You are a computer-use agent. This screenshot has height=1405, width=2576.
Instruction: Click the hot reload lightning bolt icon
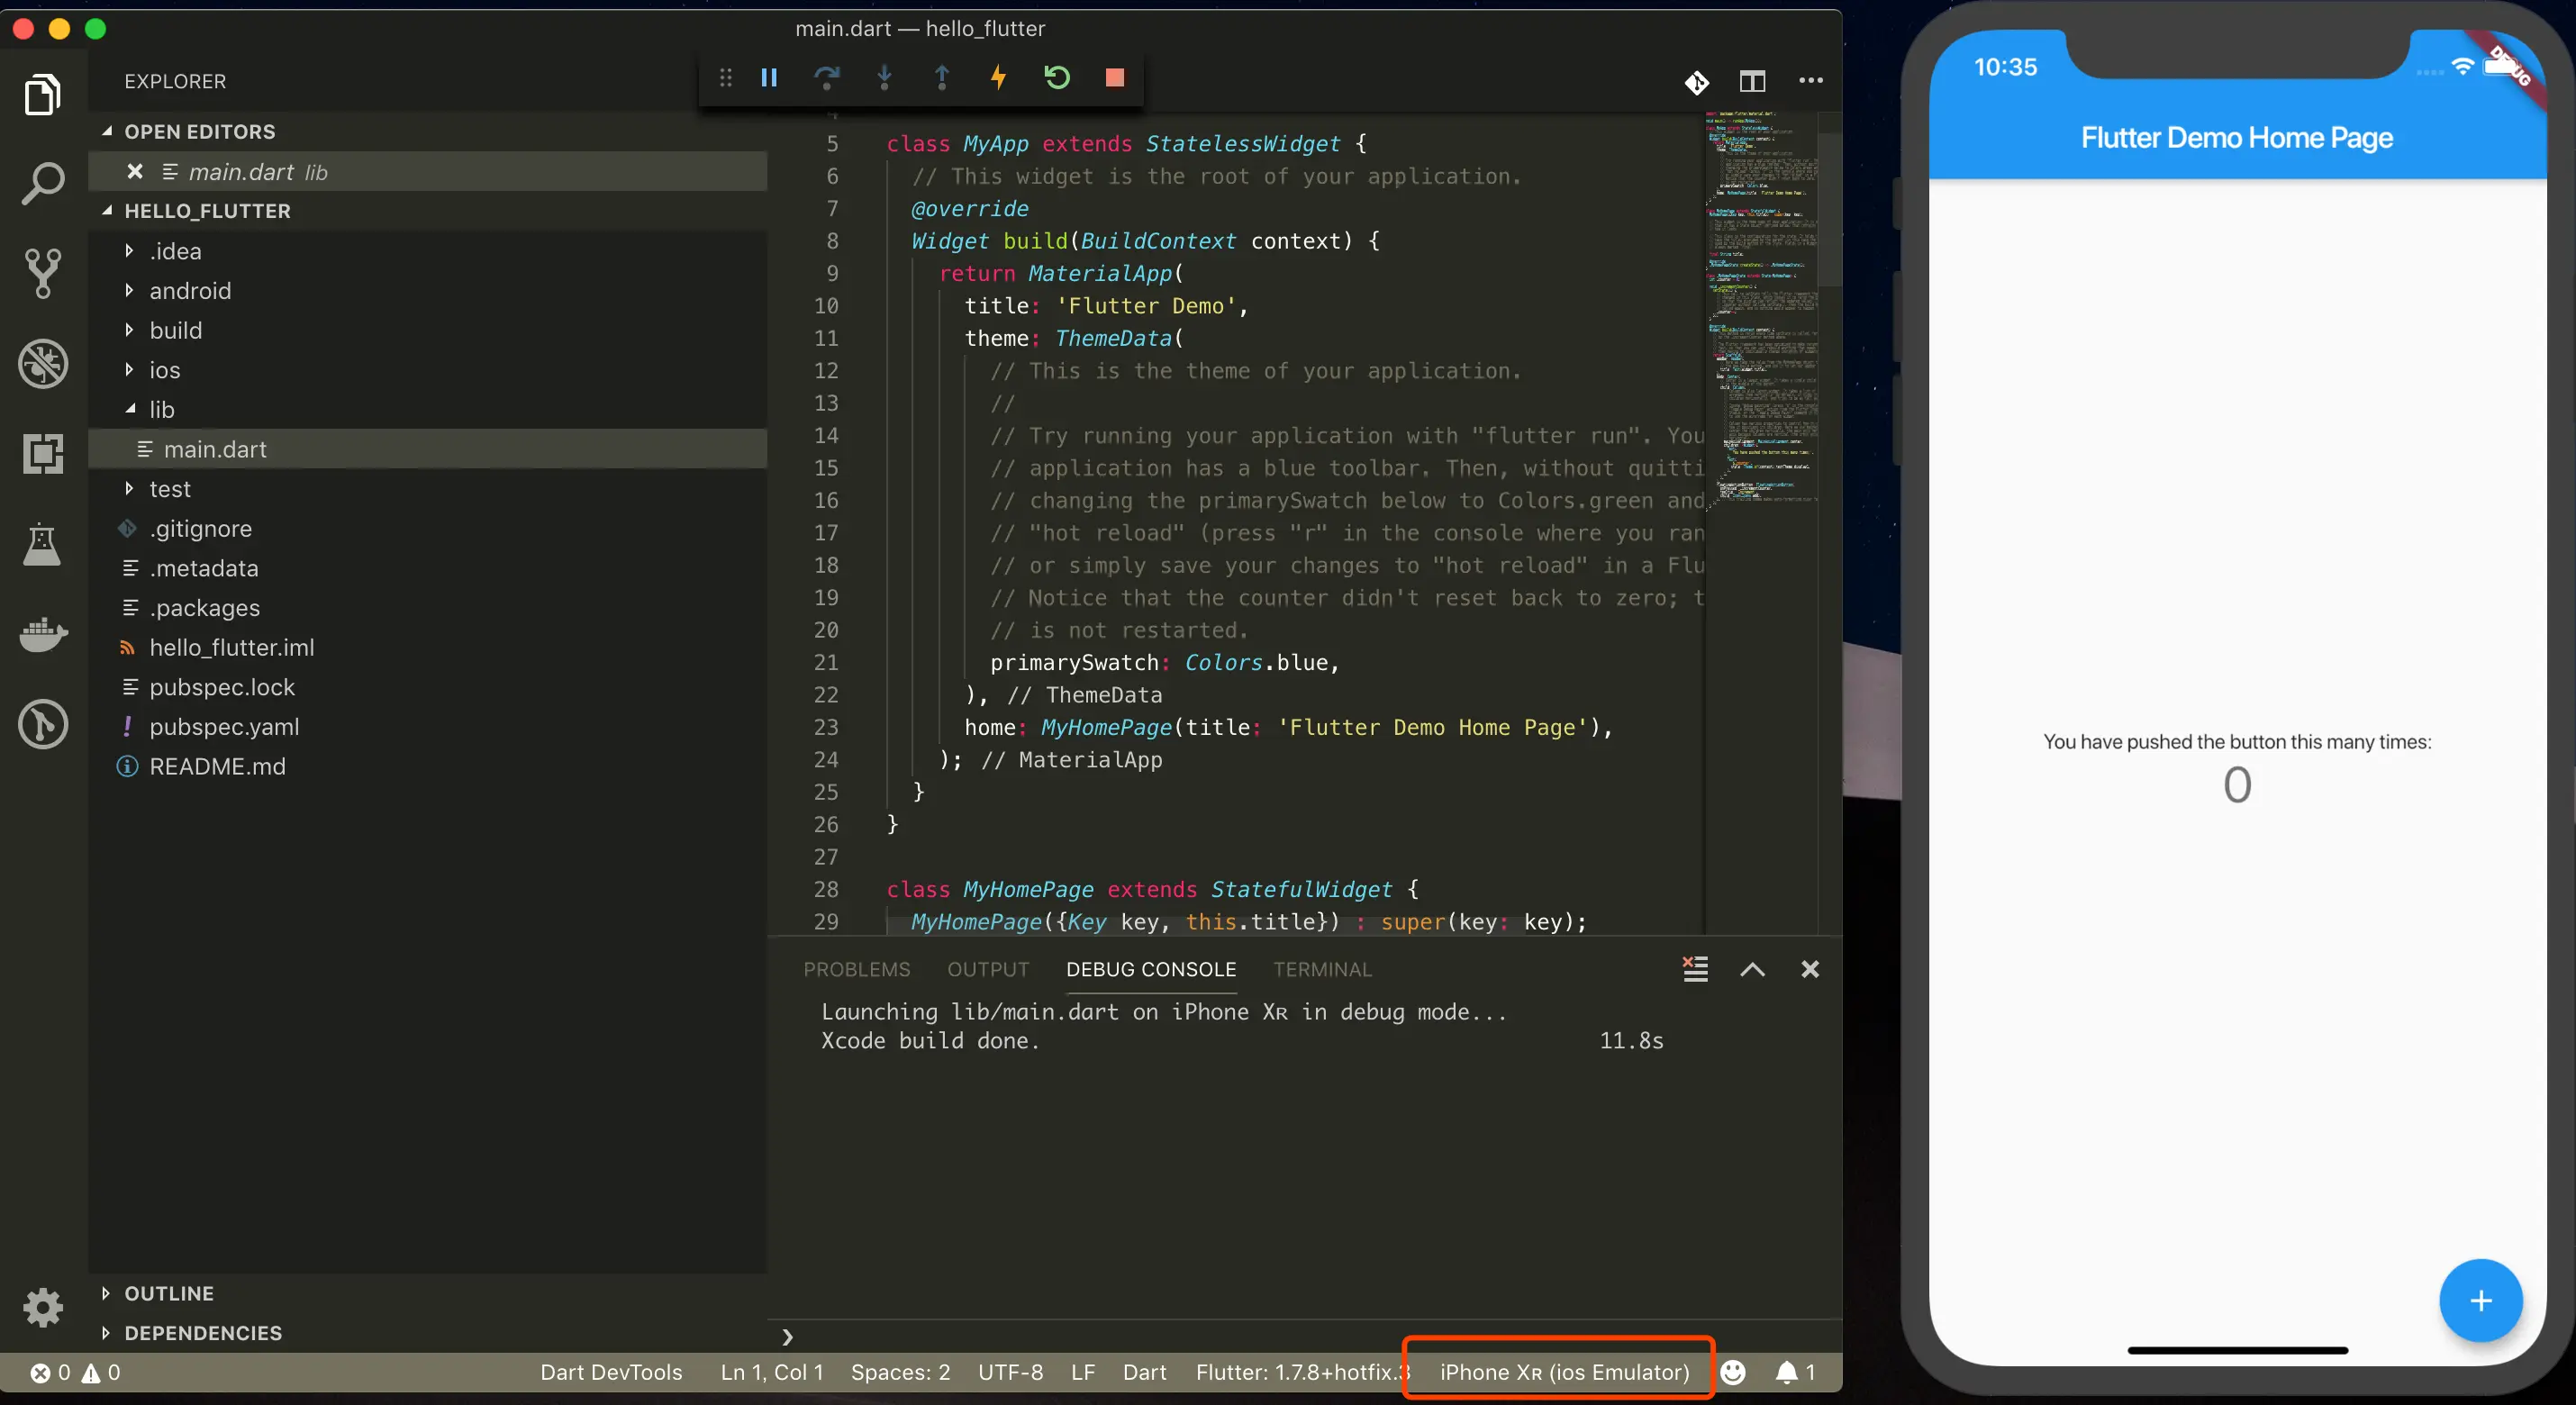998,77
